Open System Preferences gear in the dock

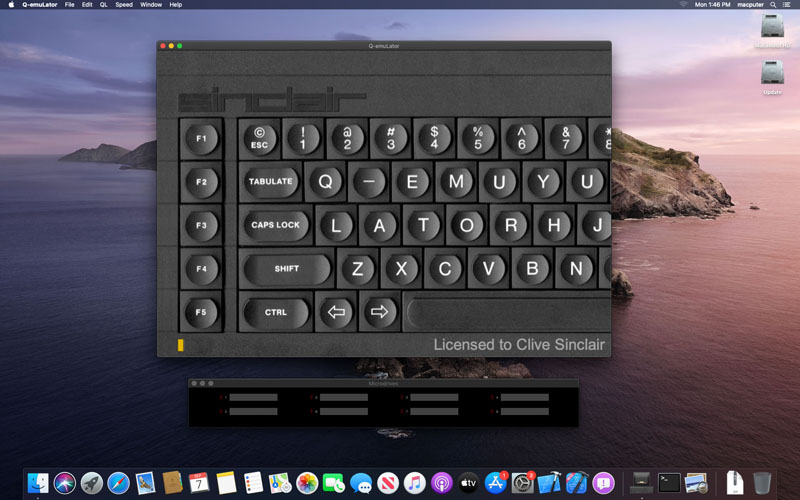[x=522, y=483]
